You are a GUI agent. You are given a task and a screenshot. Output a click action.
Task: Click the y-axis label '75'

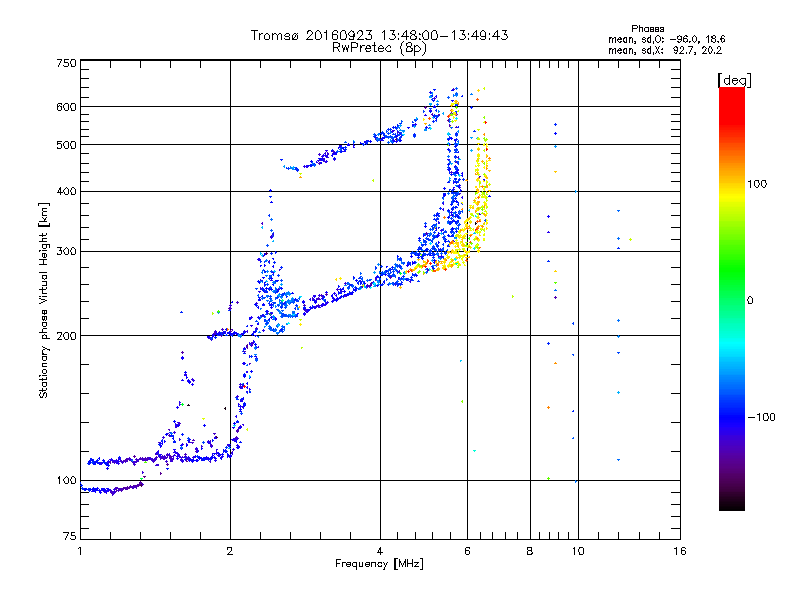[x=70, y=536]
